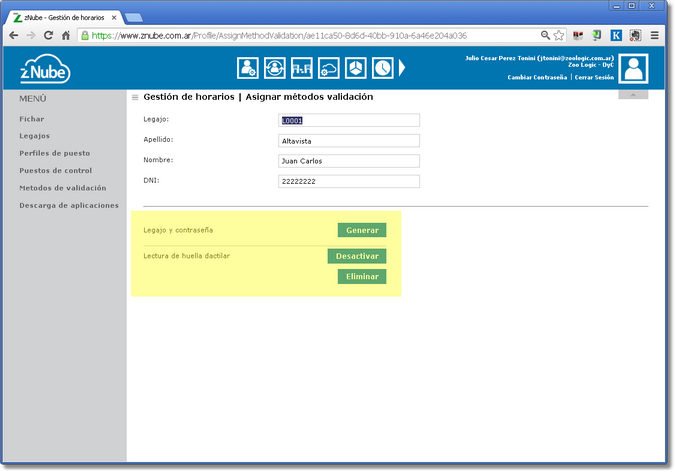Go to Puestos de control menu
Screen dimensions: 675x472
(58, 171)
